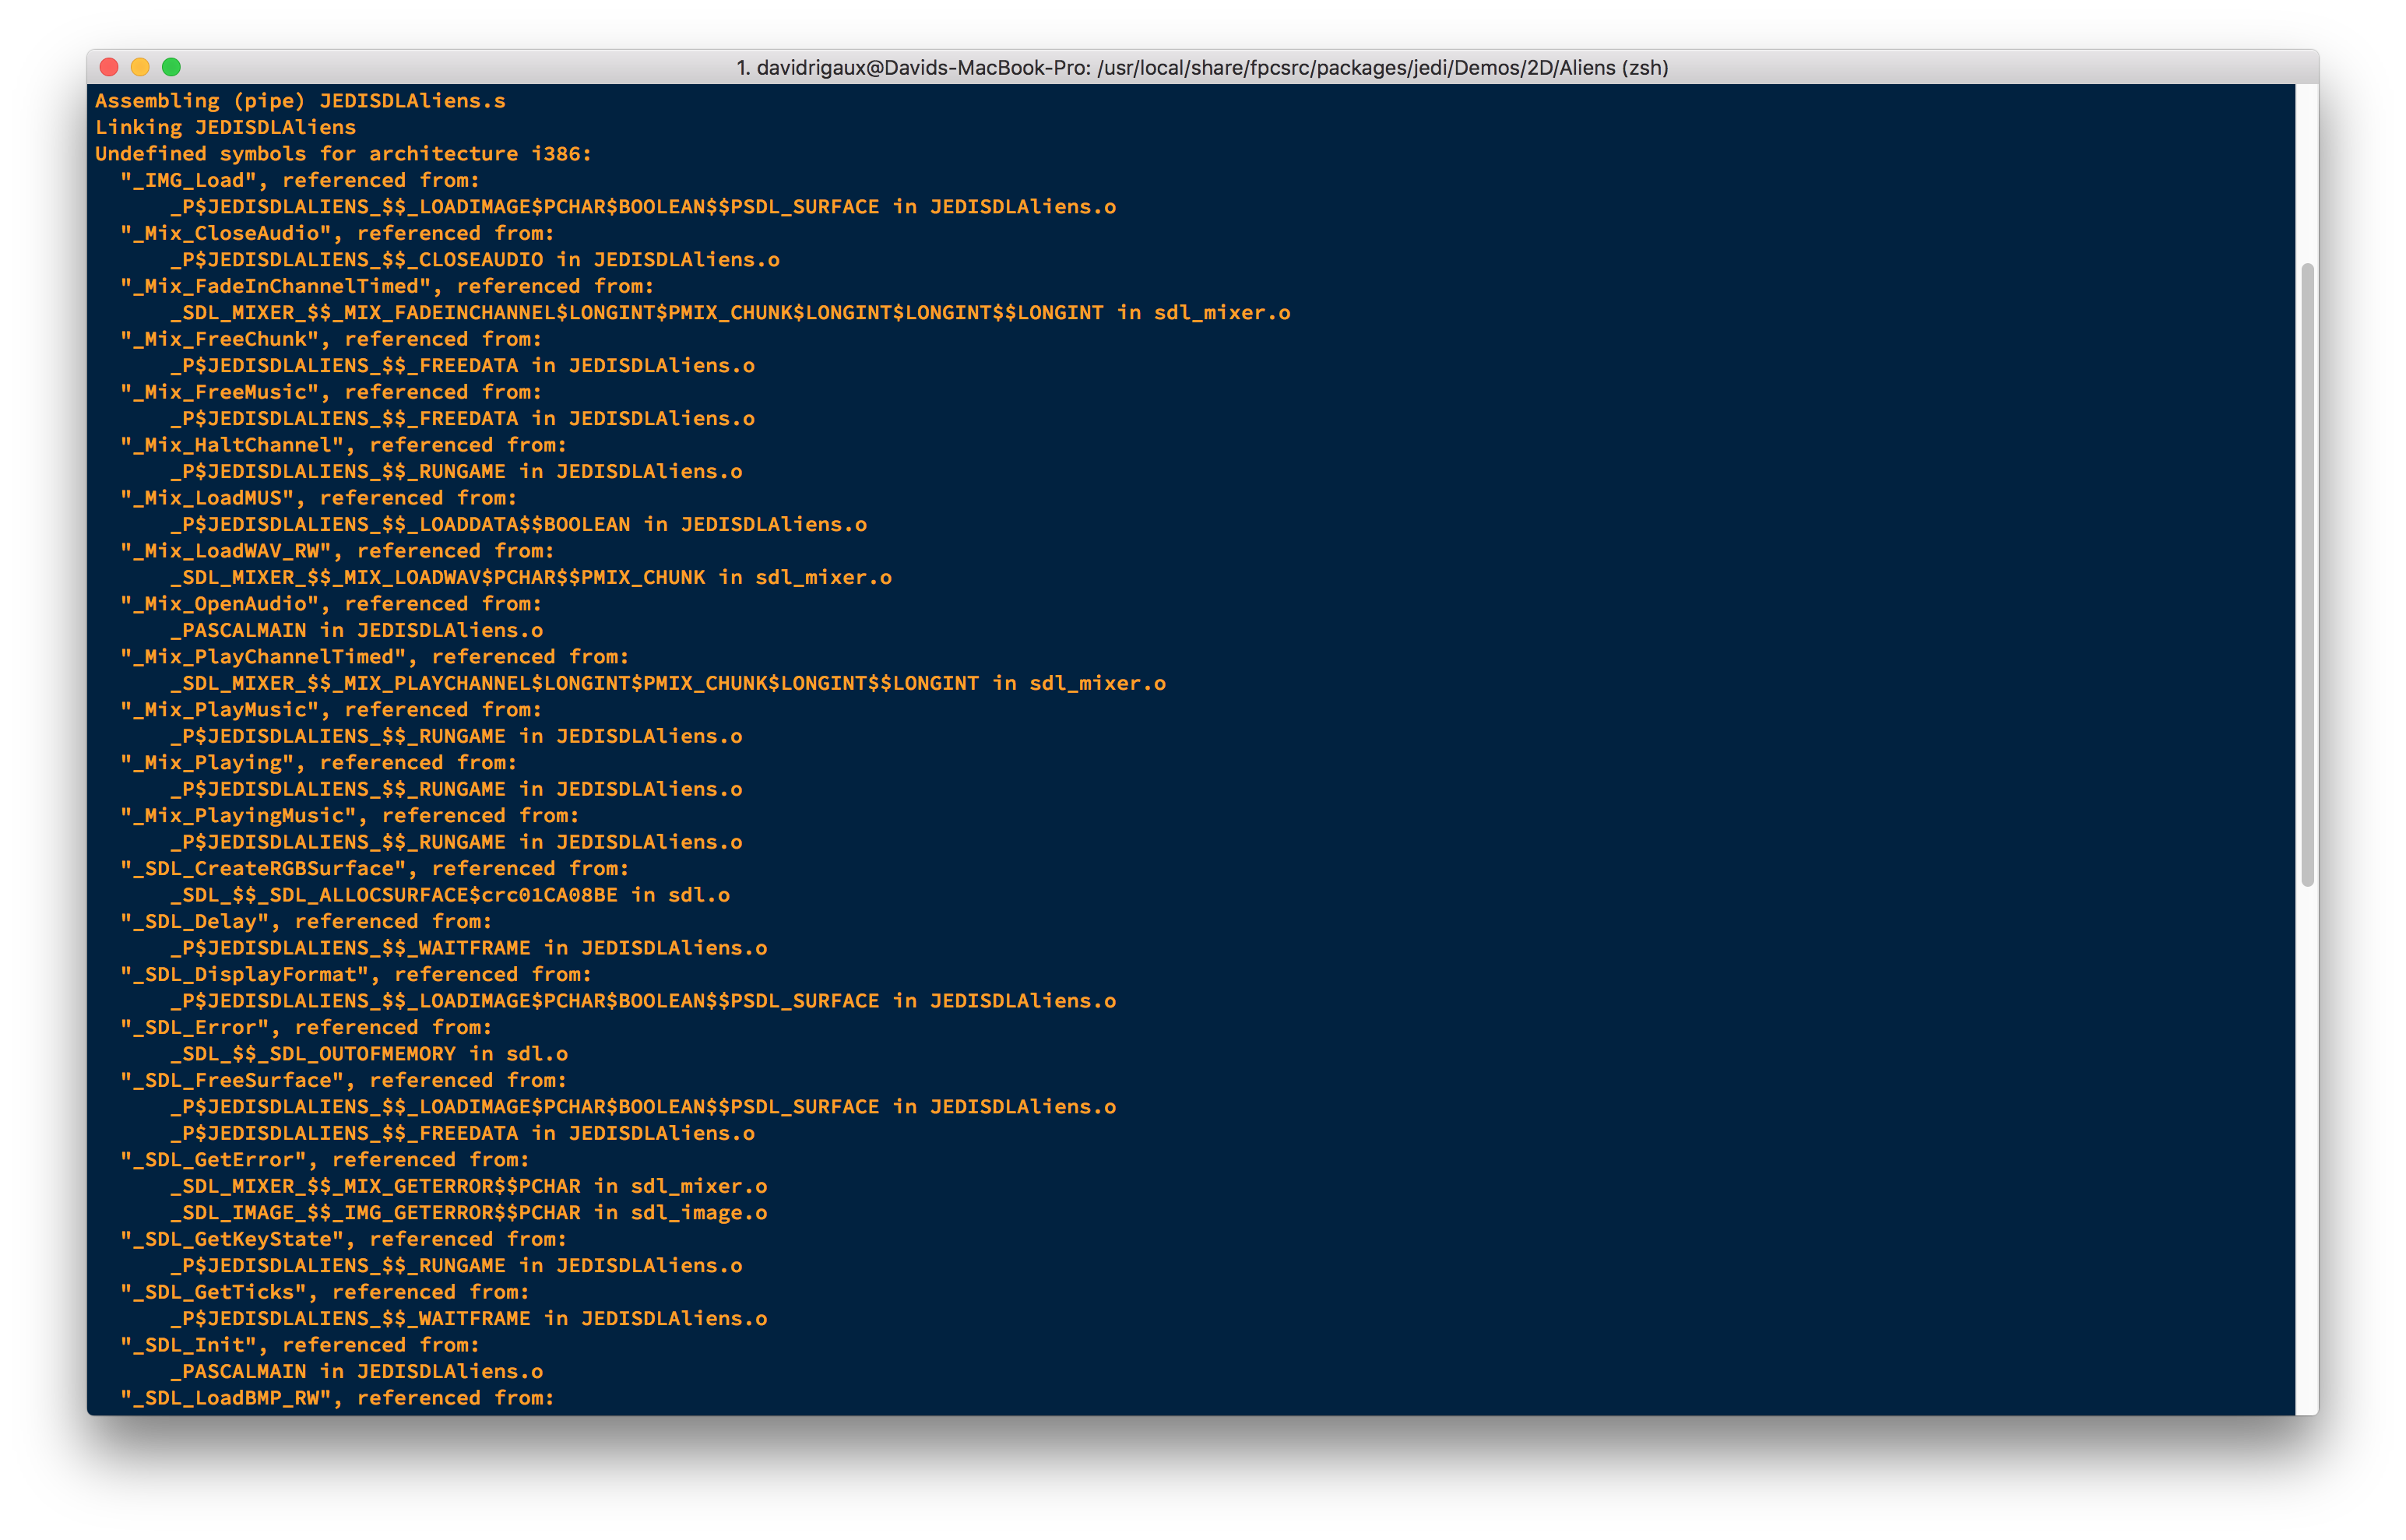The height and width of the screenshot is (1540, 2406).
Task: Click the "Linking JEDISDLAliens" line
Action: point(225,127)
